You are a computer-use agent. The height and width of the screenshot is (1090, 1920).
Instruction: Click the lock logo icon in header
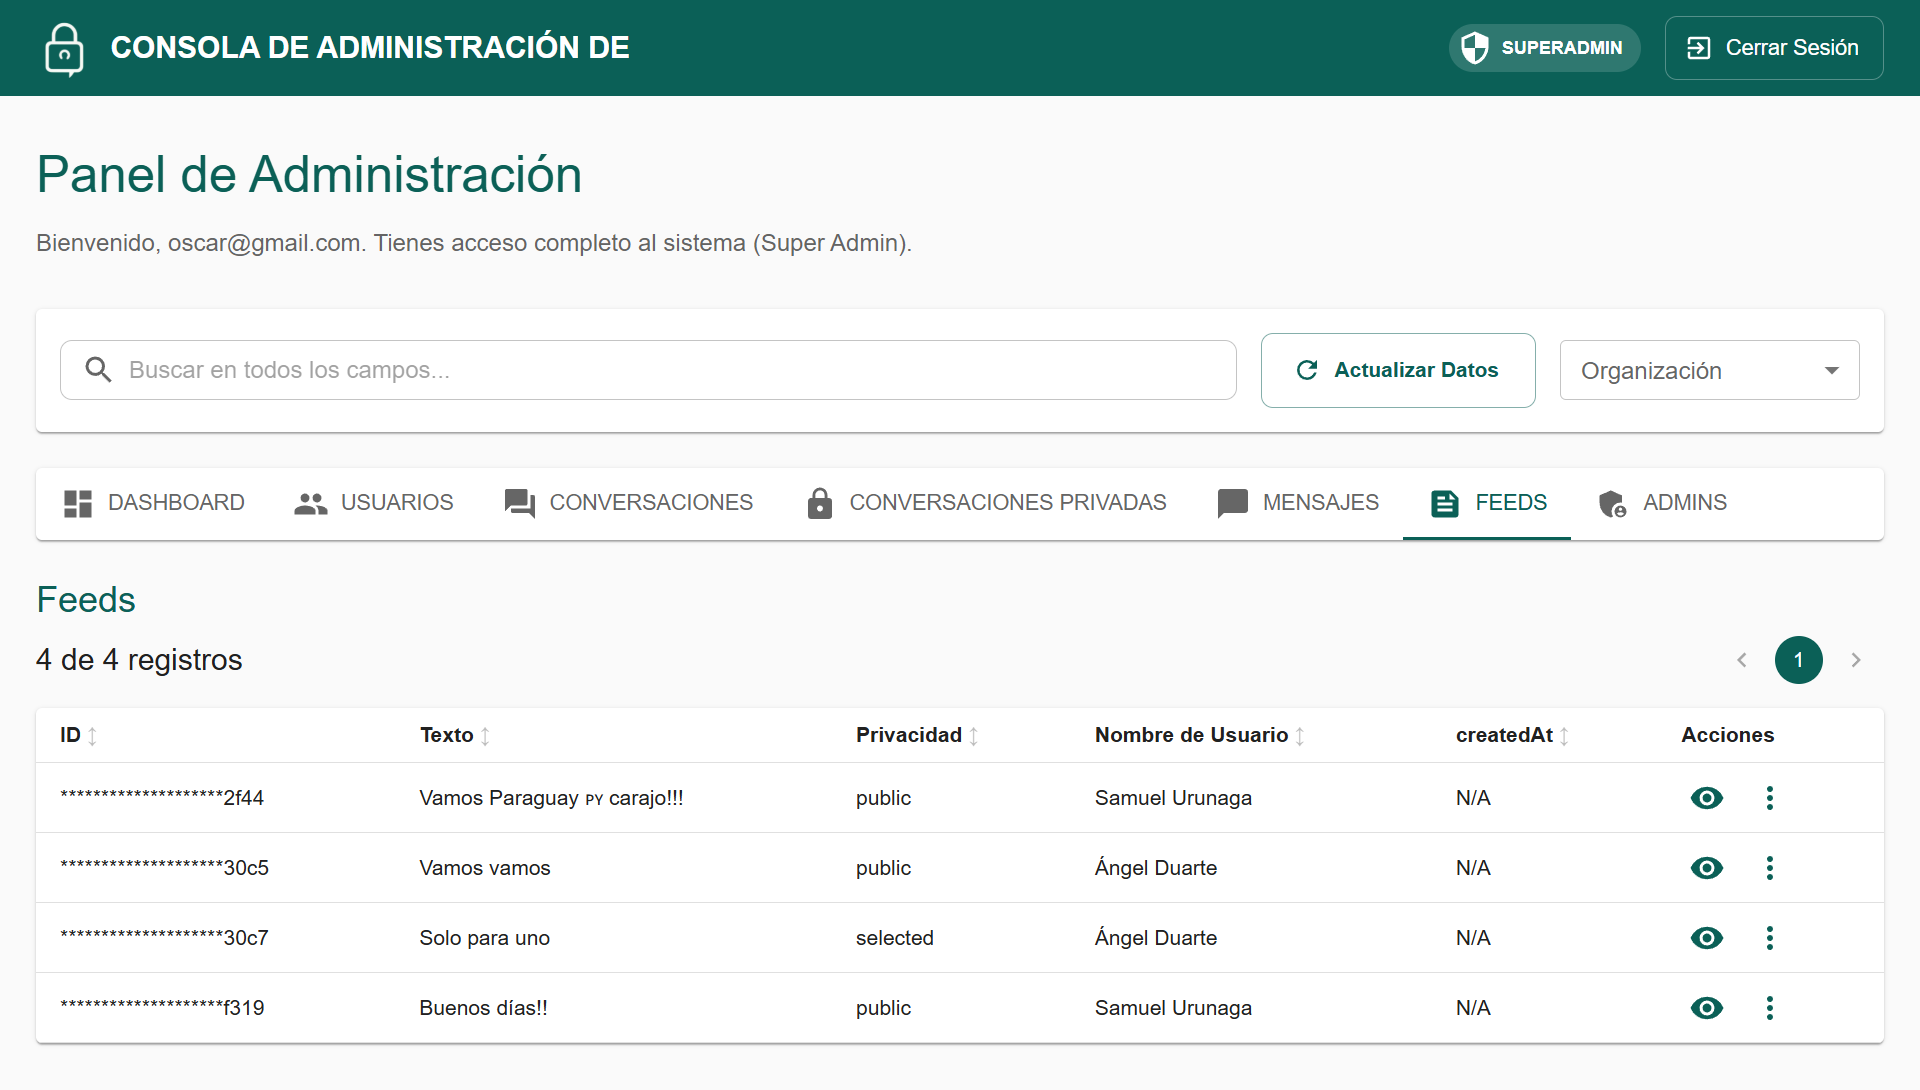pos(64,48)
